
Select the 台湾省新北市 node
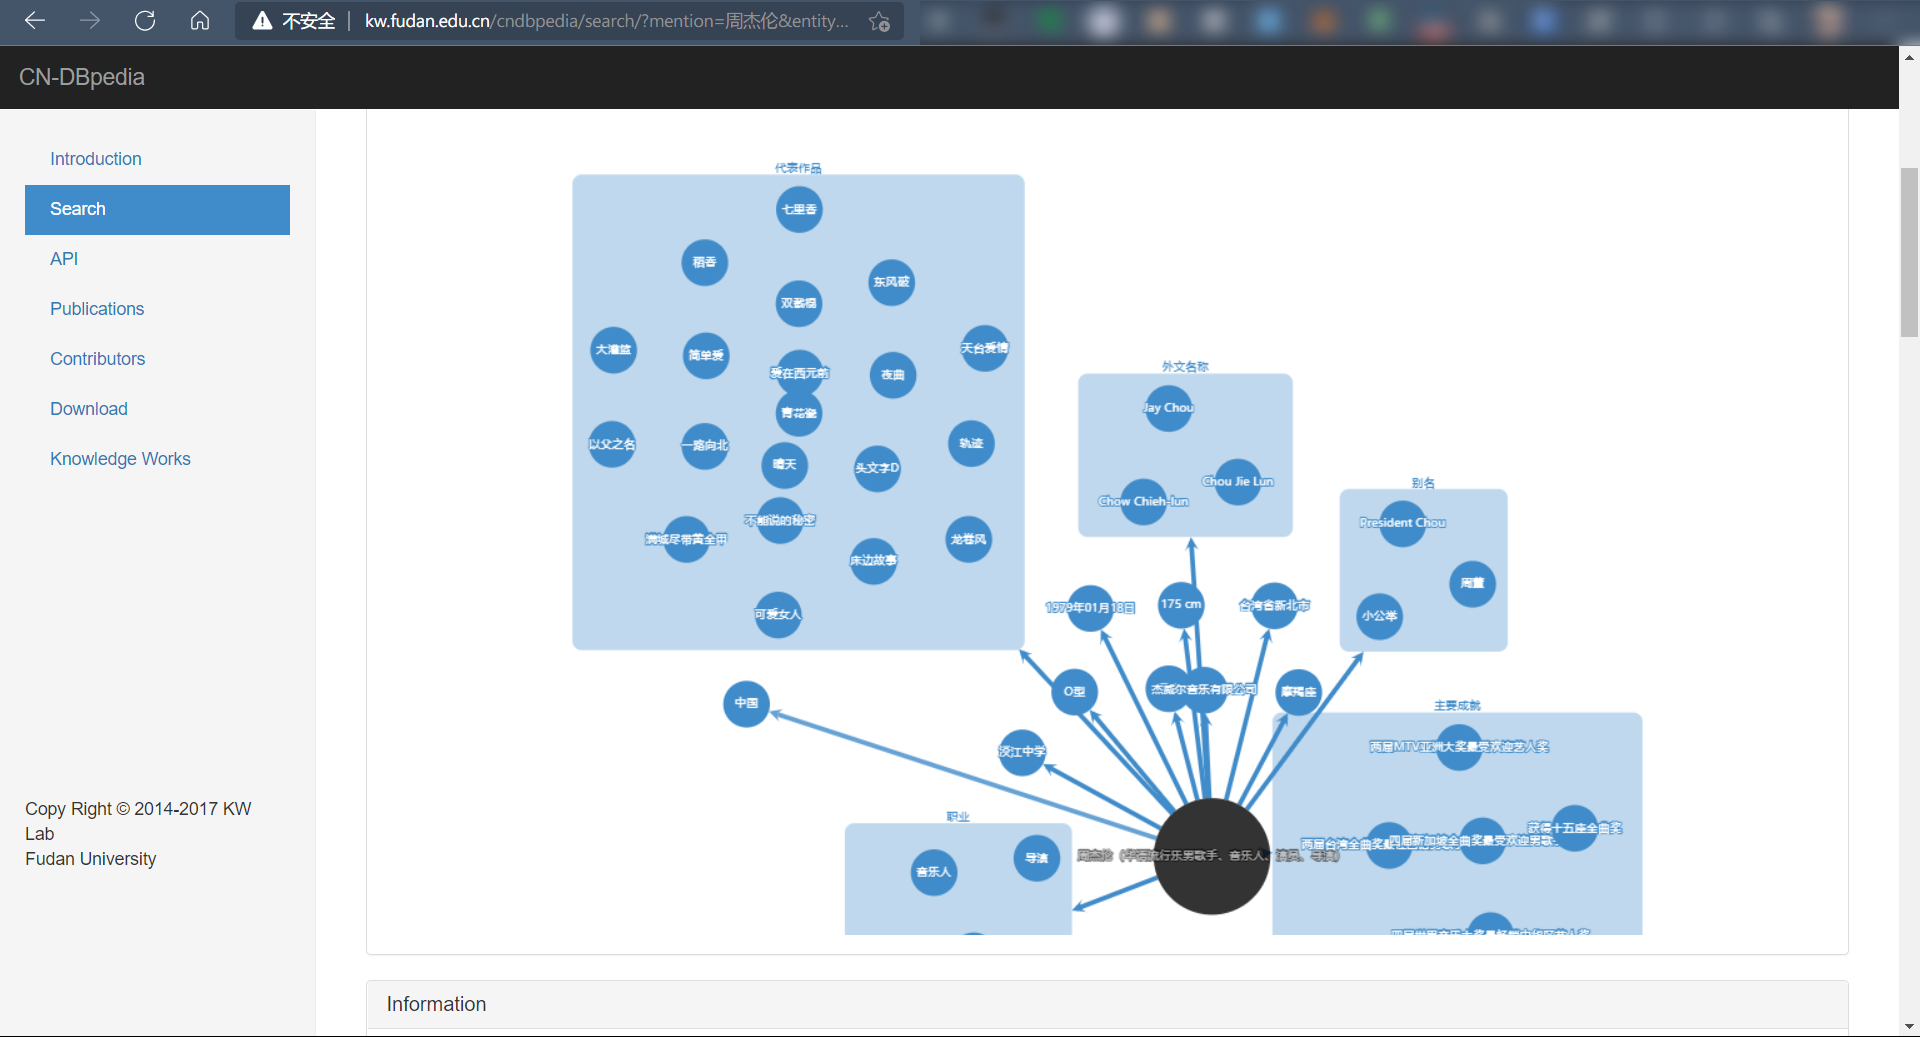[x=1274, y=606]
